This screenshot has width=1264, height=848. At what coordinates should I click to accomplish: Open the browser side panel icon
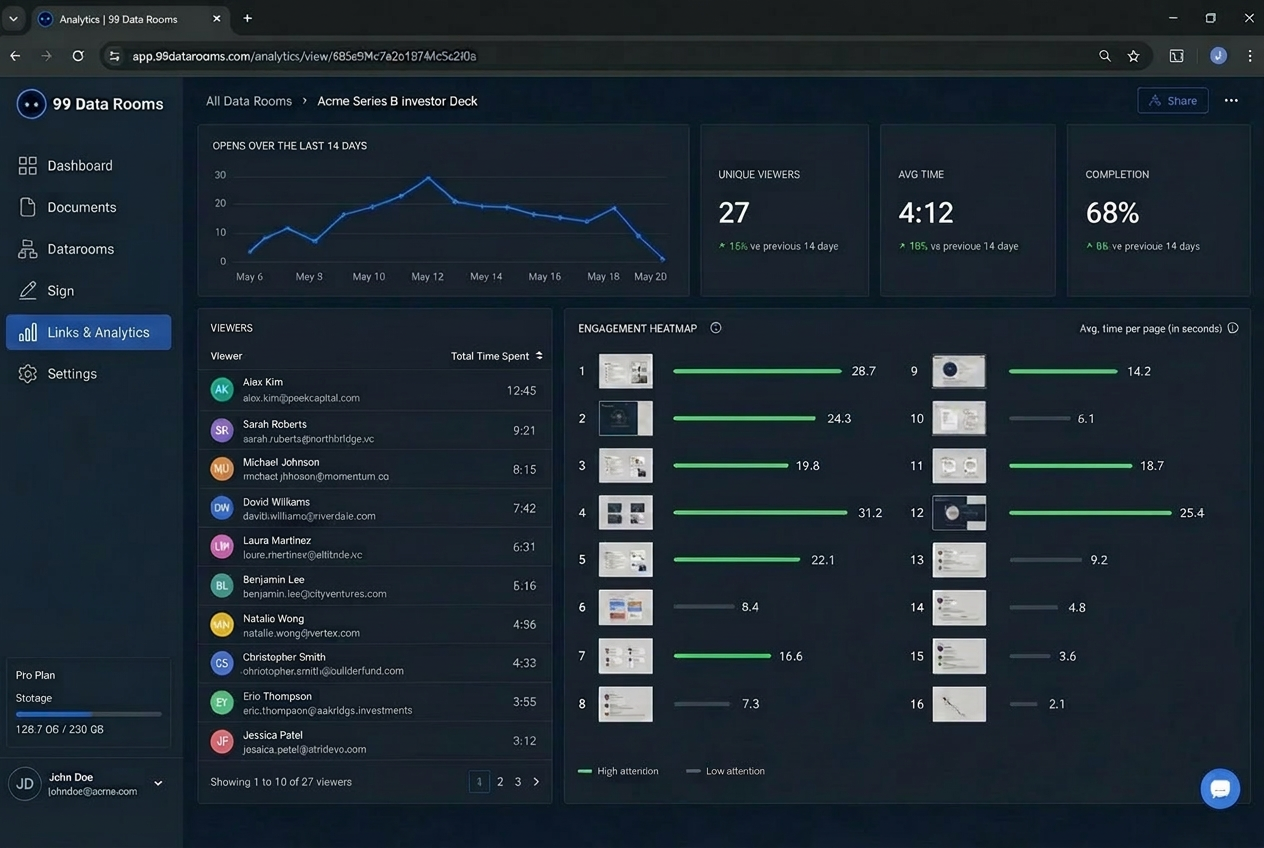[1177, 56]
